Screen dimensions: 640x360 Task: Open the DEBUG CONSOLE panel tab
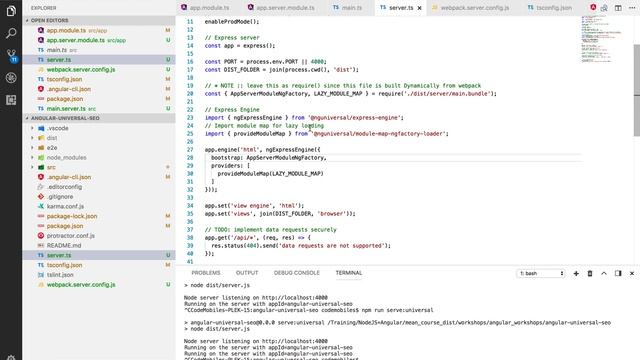297,273
